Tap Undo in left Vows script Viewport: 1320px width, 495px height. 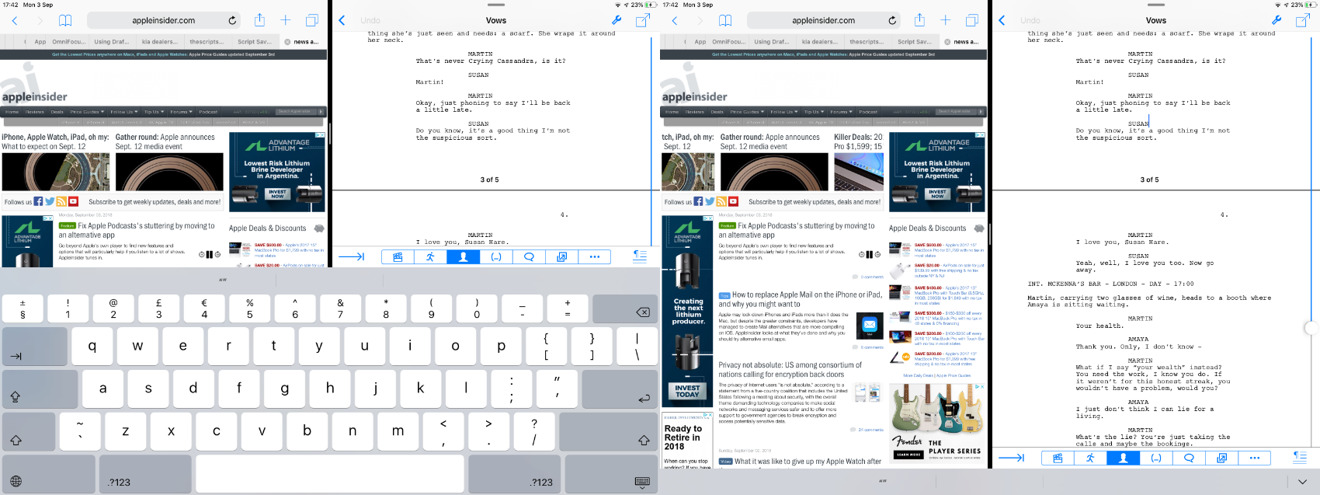(370, 20)
